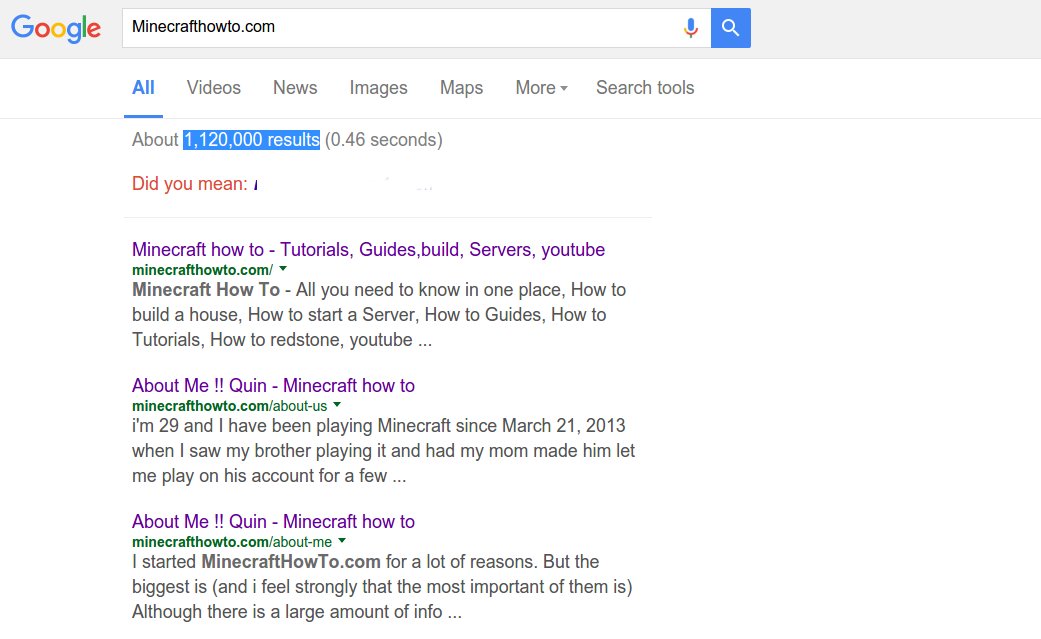Switch to the Videos tab
This screenshot has height=639, width=1041.
[213, 88]
